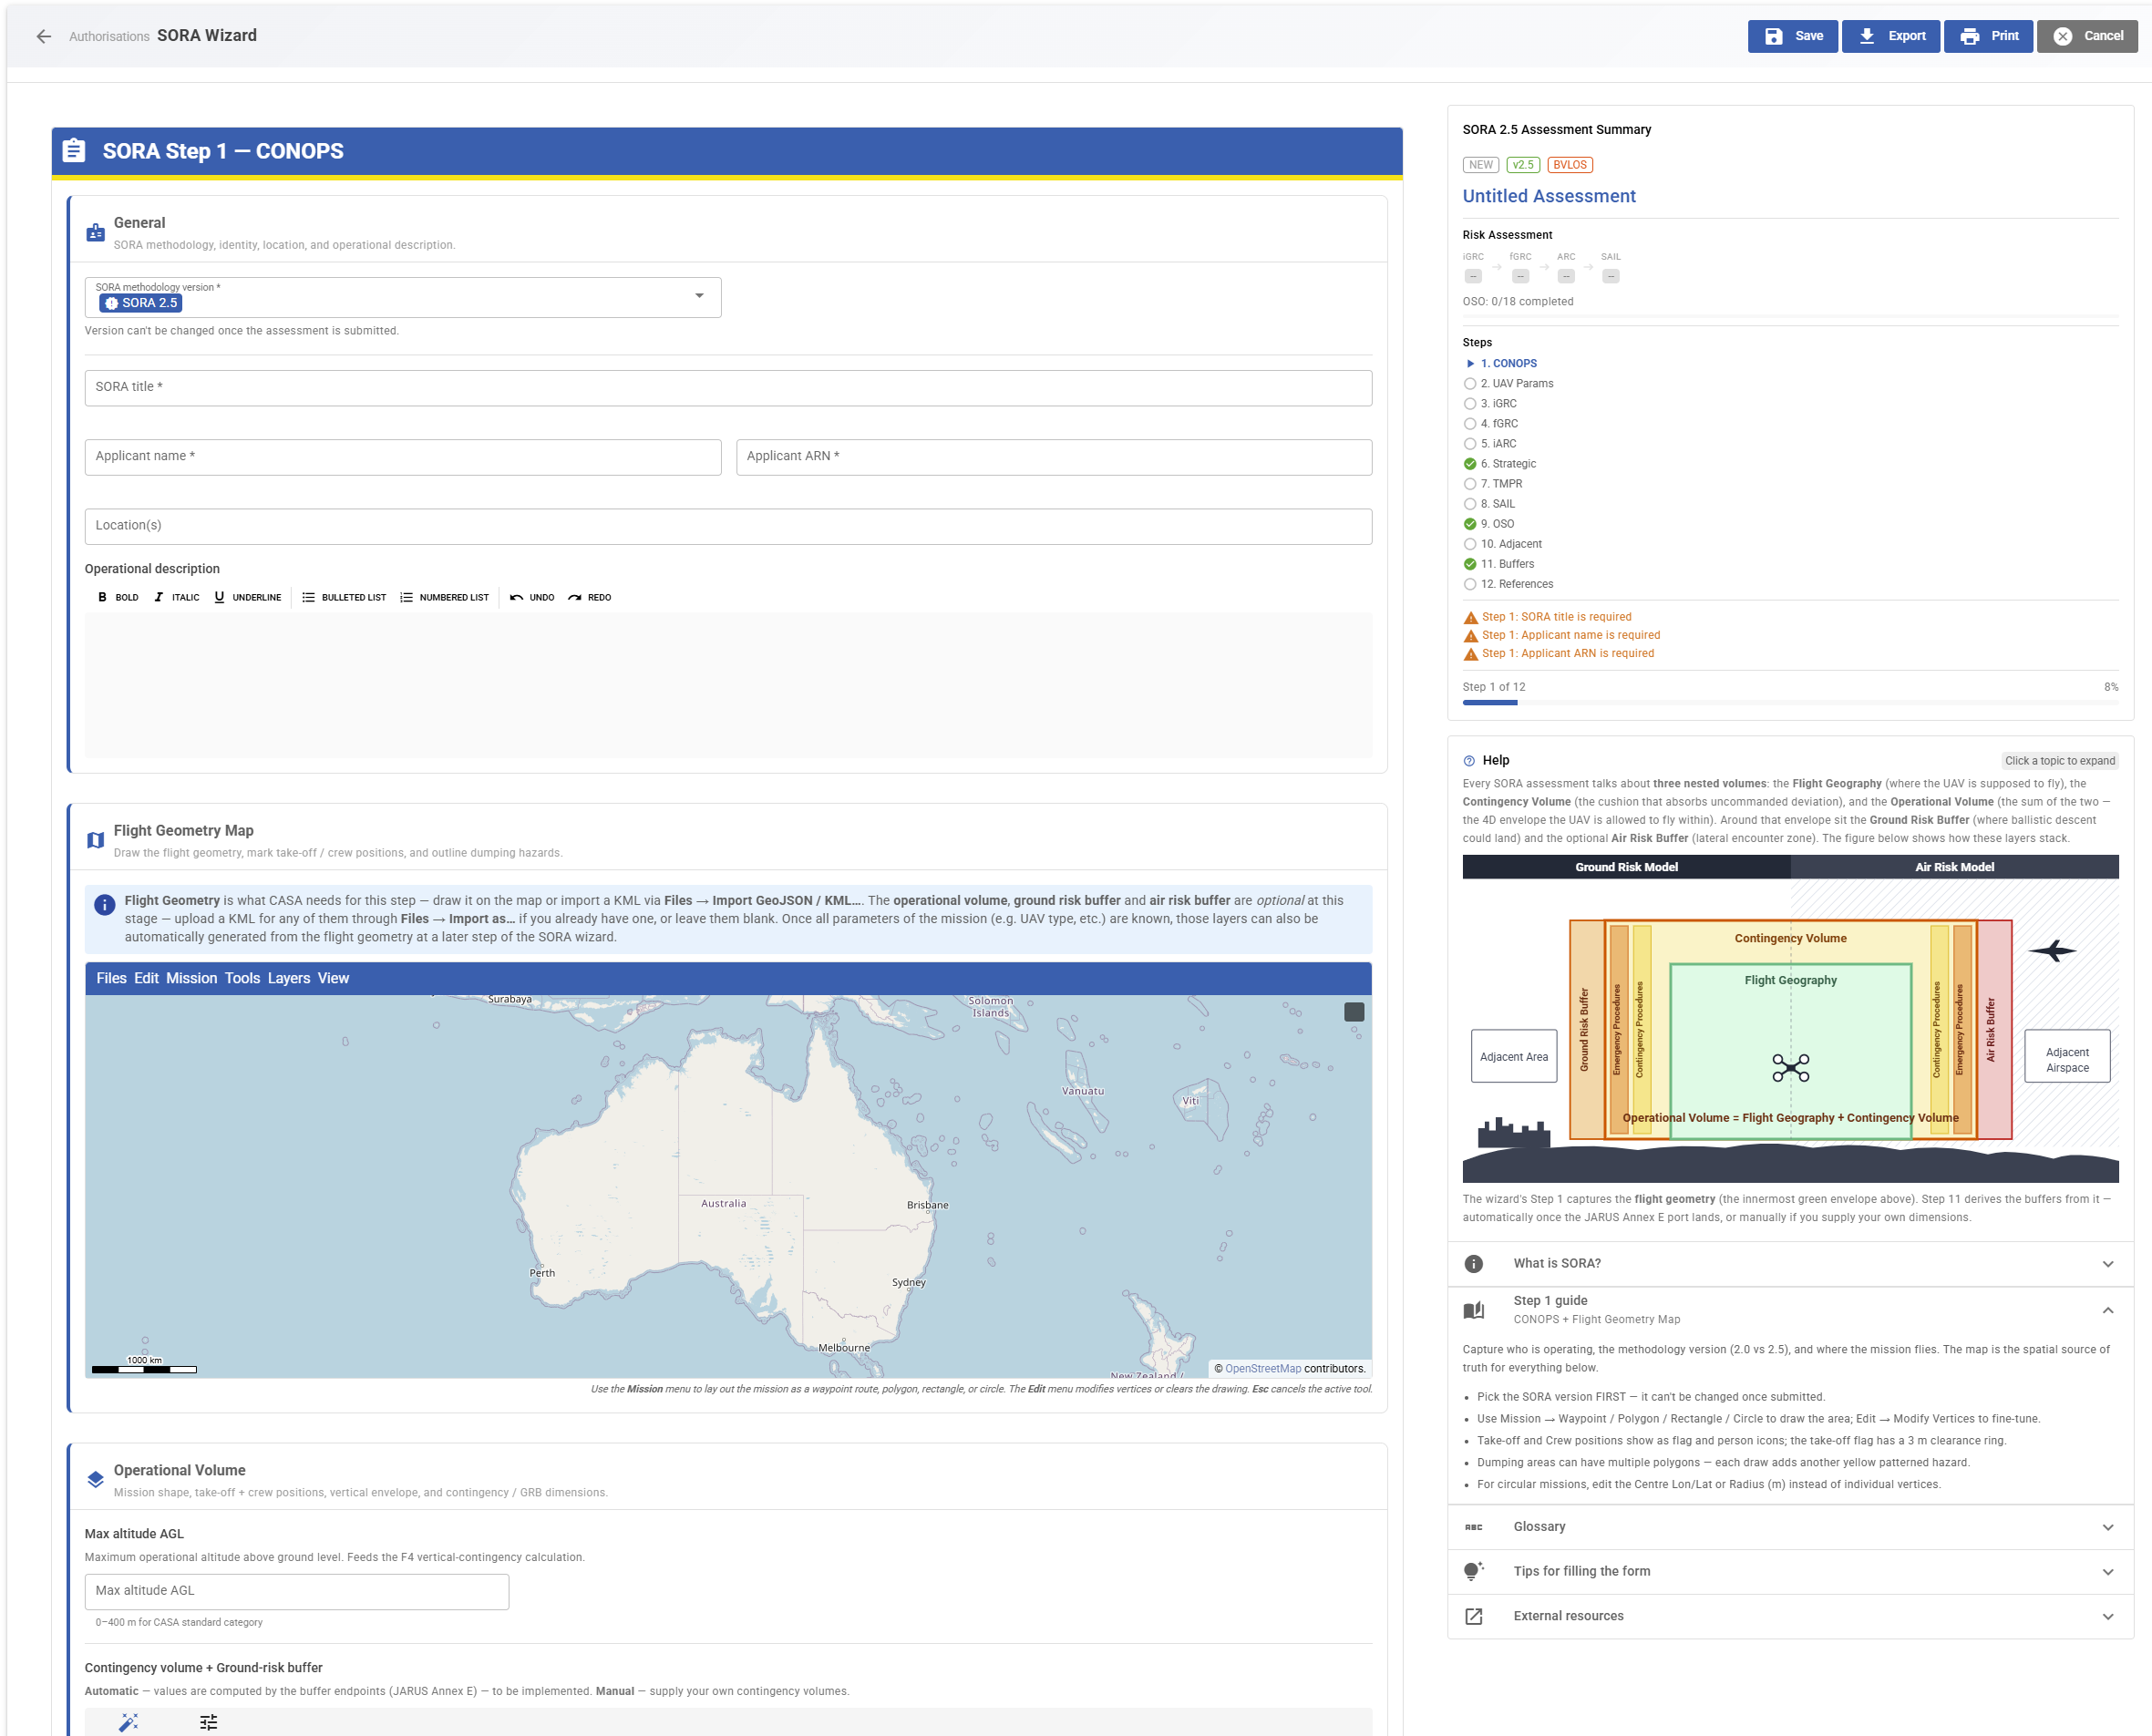Expand the What is SORA? topic
Image resolution: width=2152 pixels, height=1736 pixels.
tap(1790, 1264)
